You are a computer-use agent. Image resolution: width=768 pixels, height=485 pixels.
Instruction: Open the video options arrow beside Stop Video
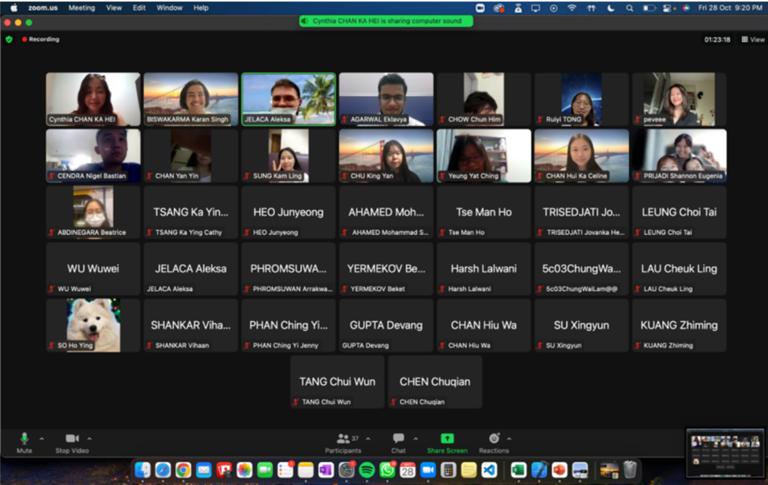point(89,438)
